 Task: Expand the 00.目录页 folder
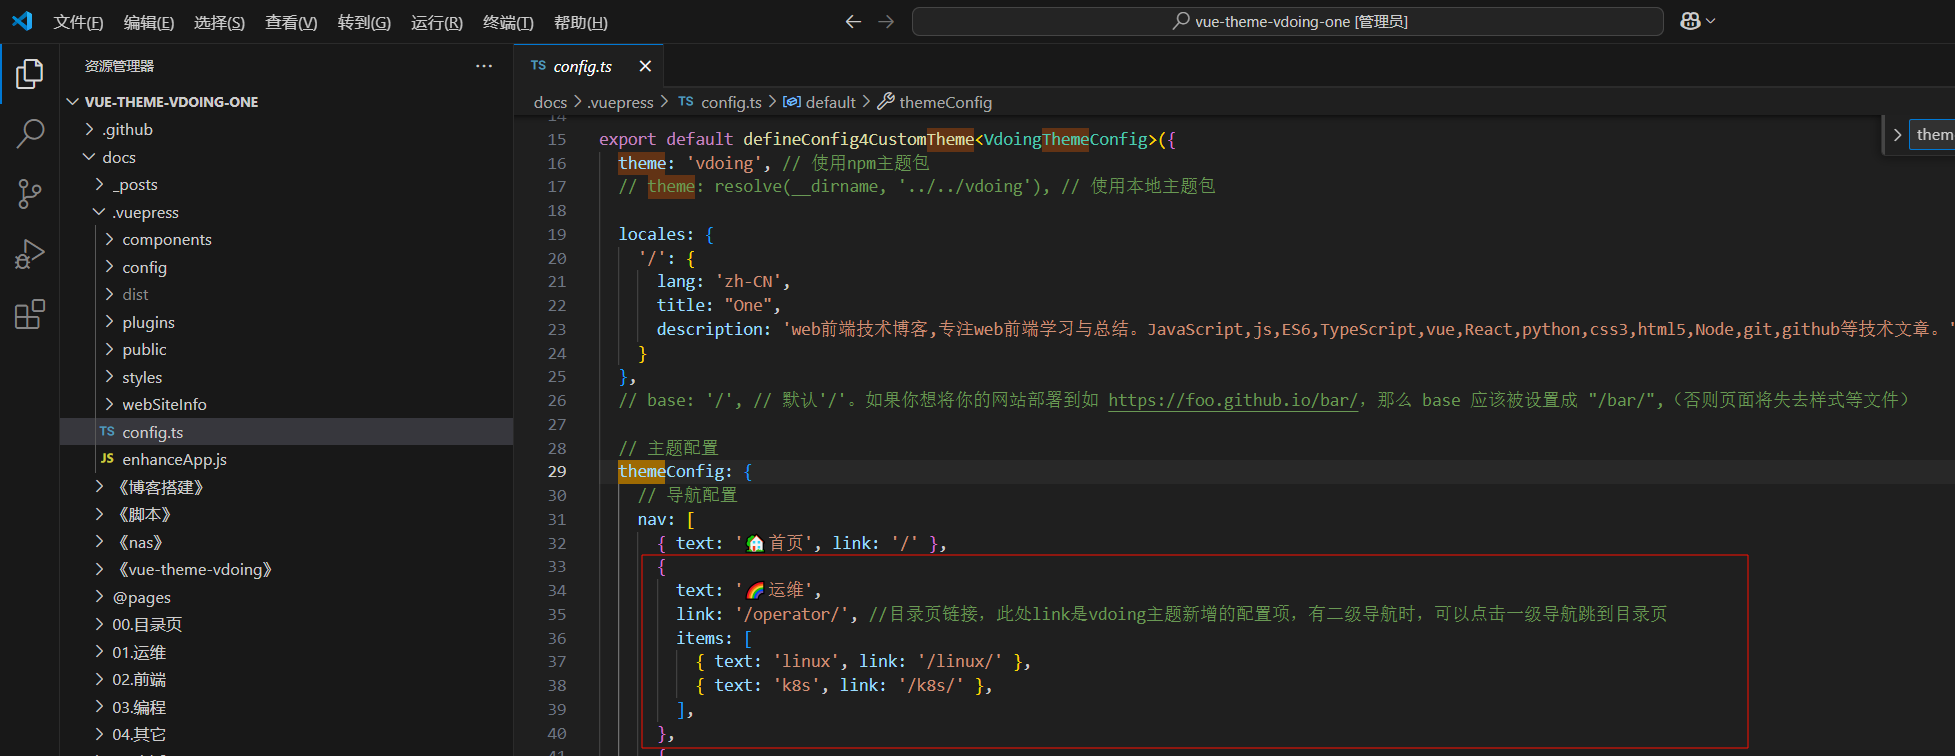pyautogui.click(x=286, y=625)
